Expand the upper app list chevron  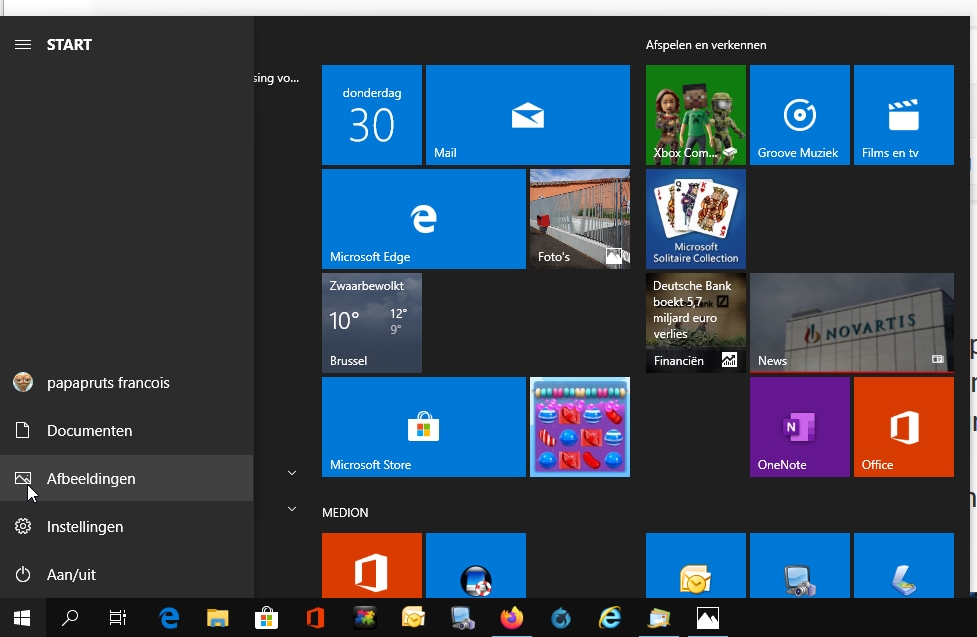click(292, 472)
